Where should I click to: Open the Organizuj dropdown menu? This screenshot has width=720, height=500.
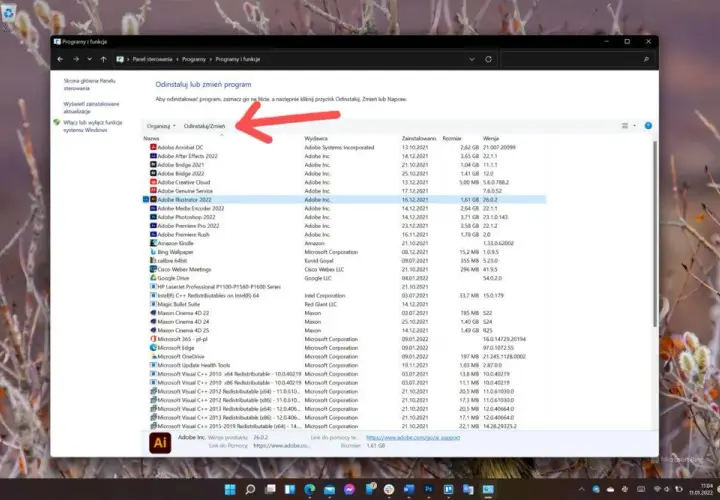(x=161, y=126)
